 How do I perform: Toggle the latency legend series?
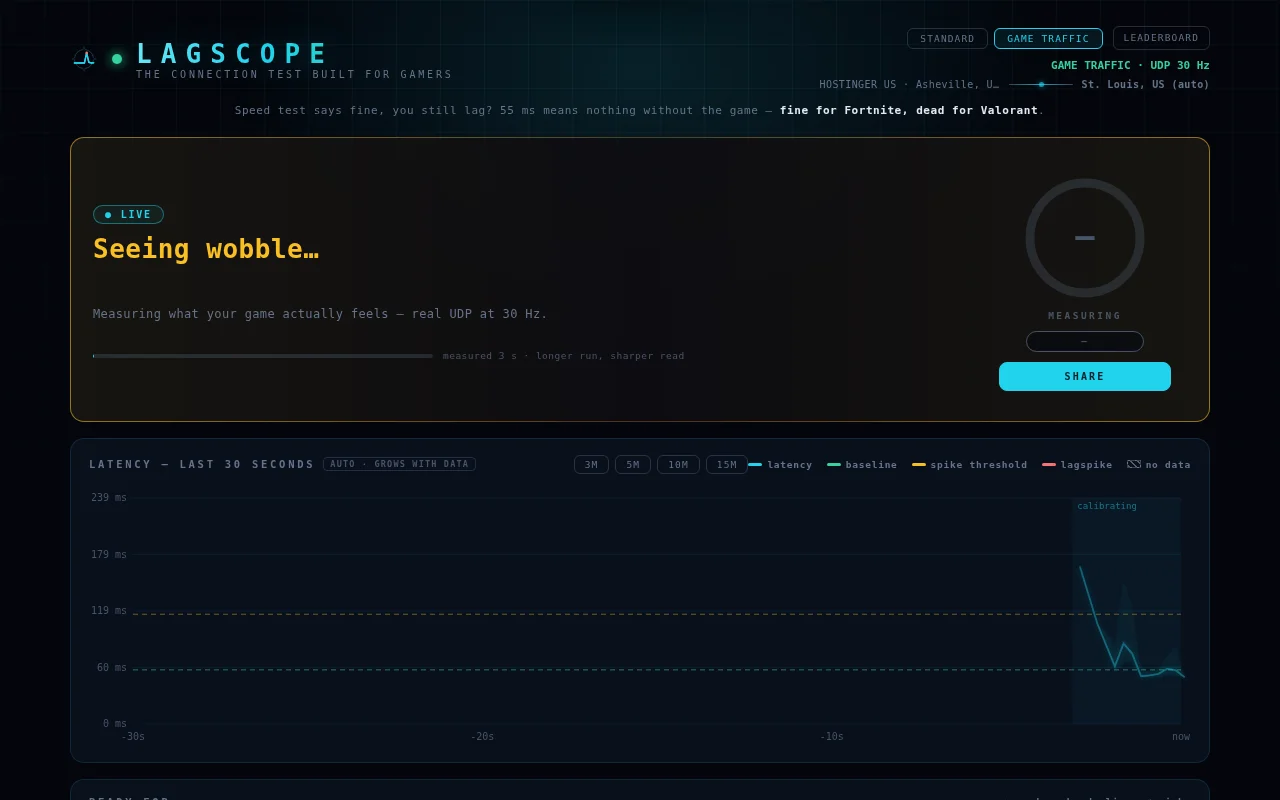tap(780, 464)
